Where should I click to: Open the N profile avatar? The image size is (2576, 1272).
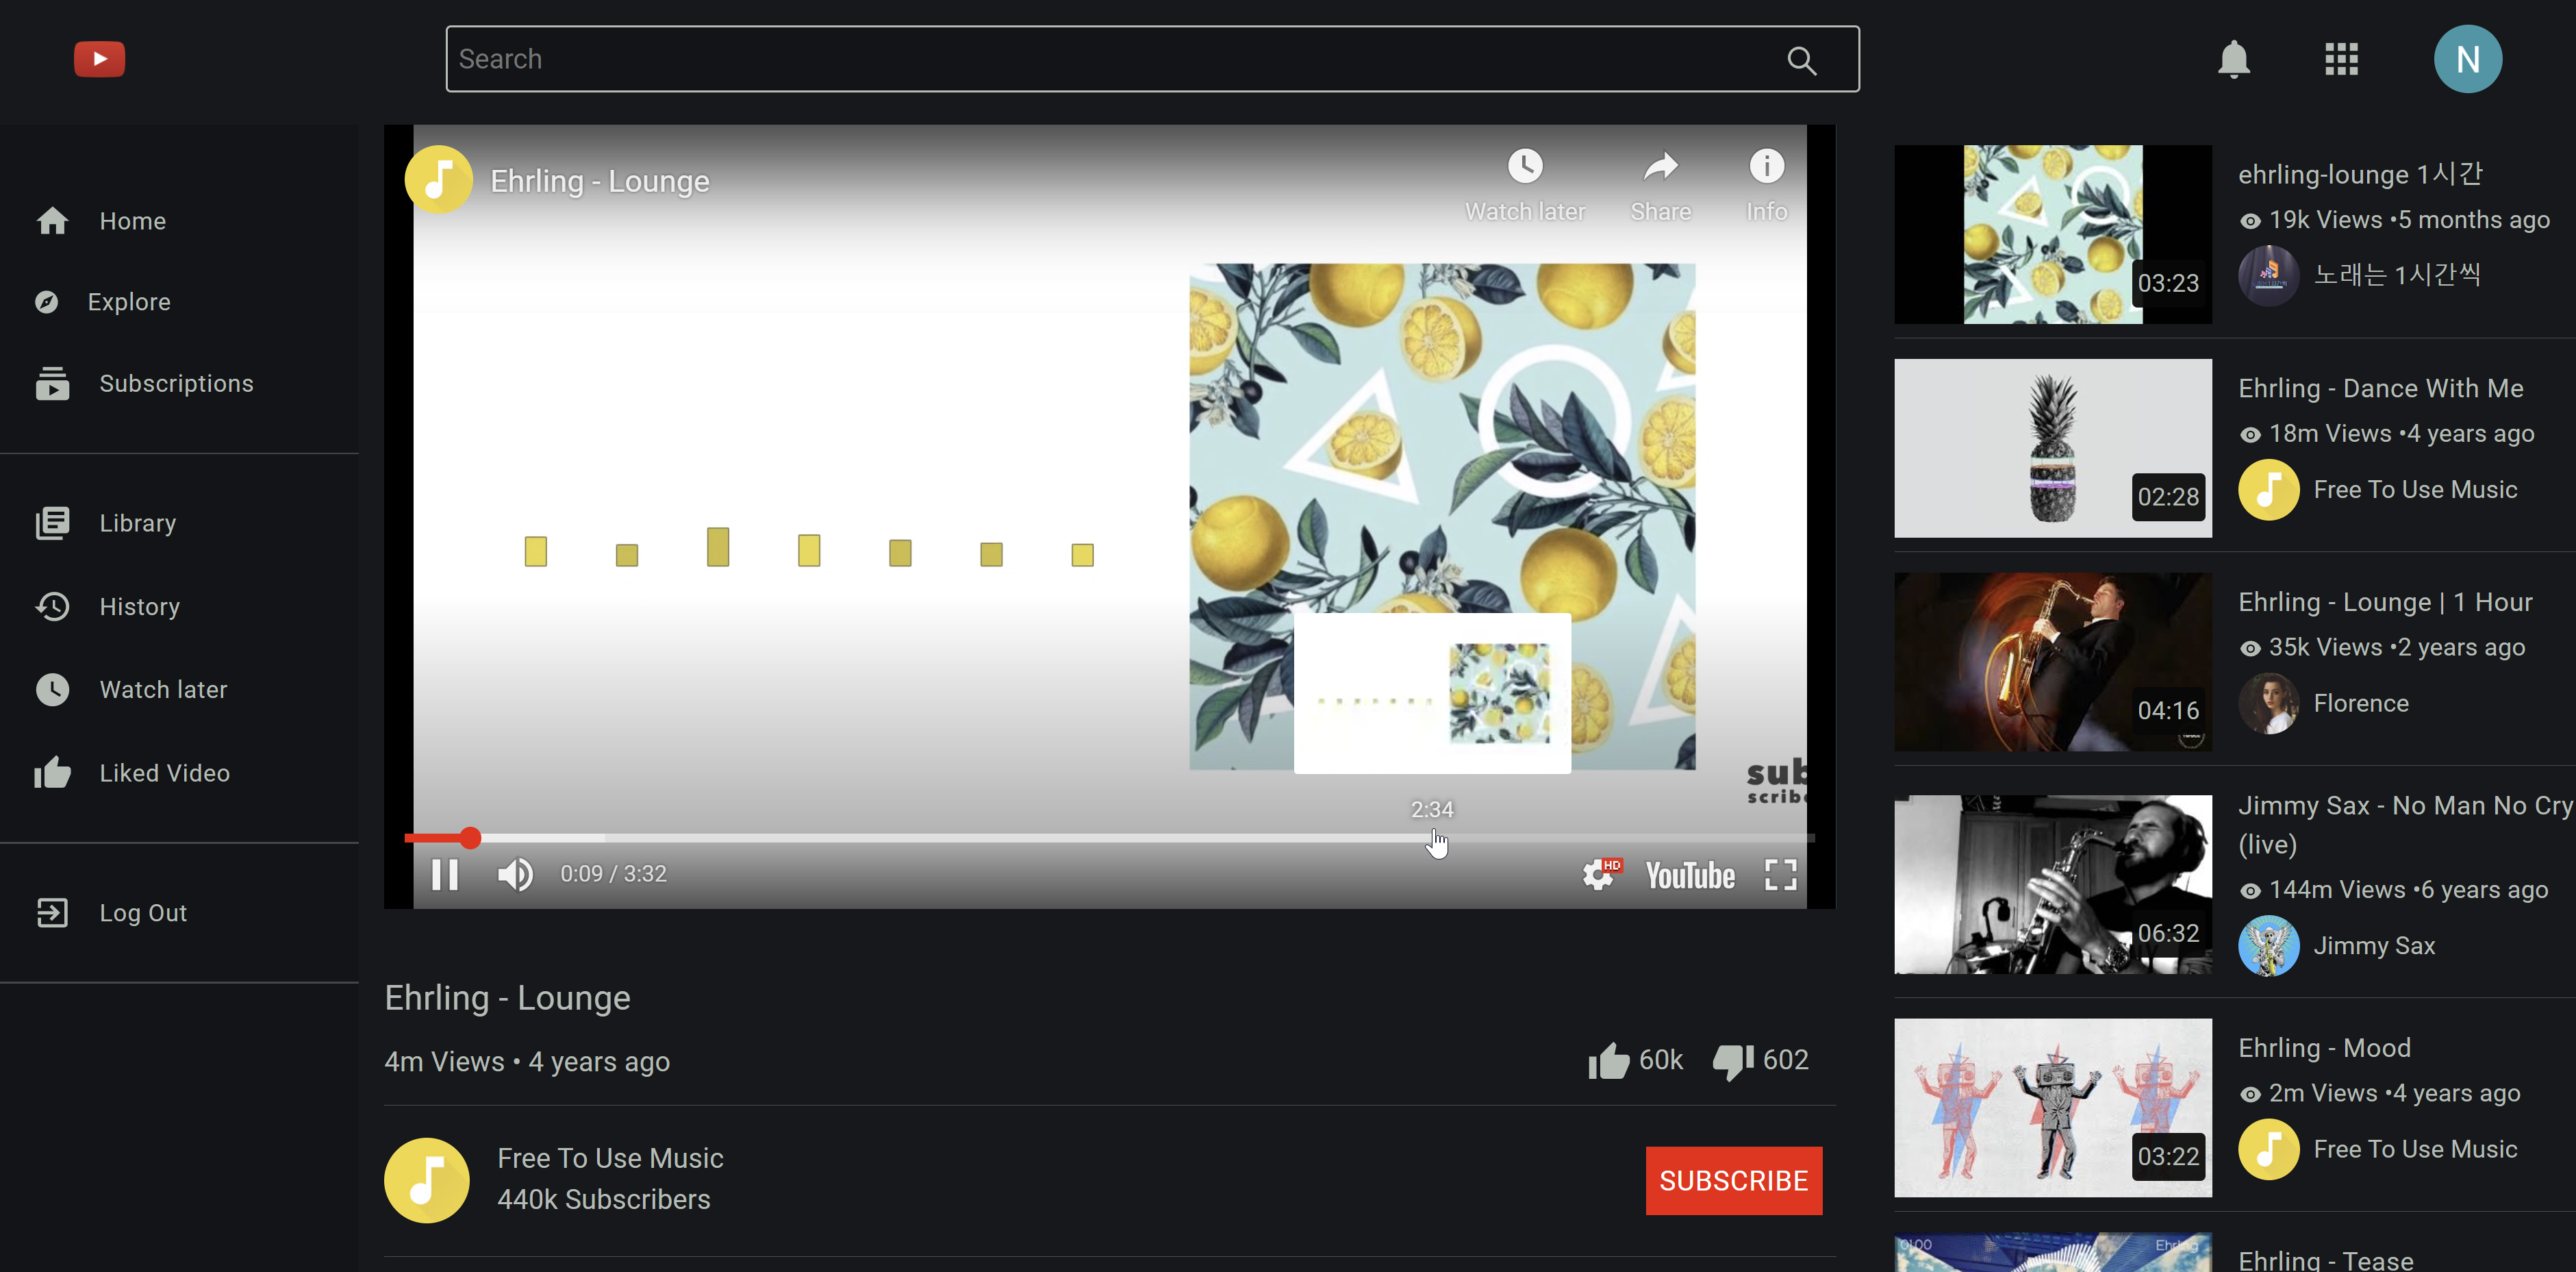pos(2467,59)
